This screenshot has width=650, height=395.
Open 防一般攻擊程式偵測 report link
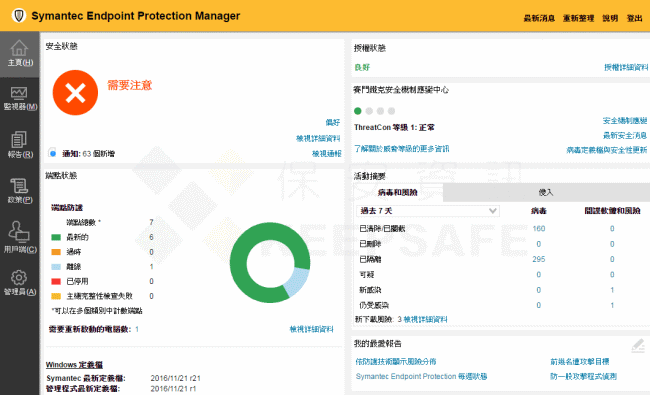(x=583, y=376)
